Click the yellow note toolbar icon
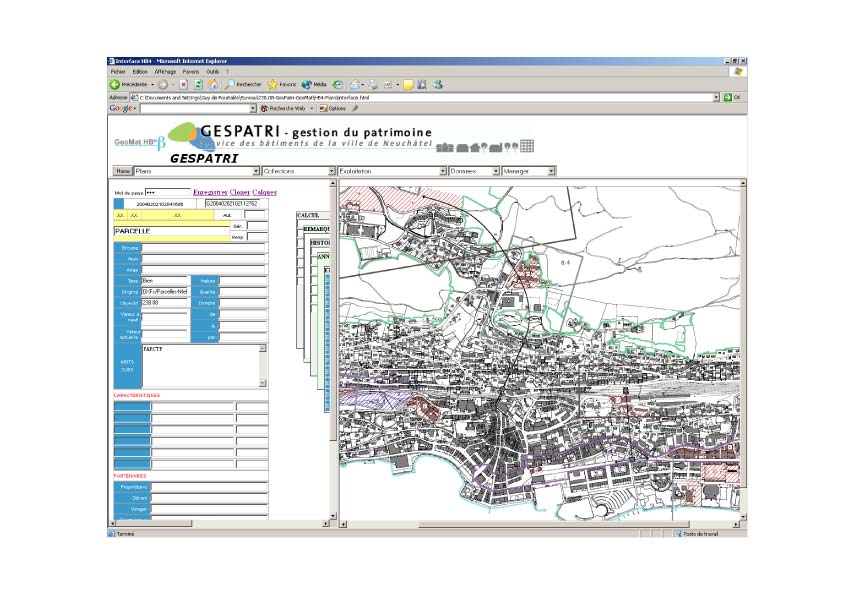The height and width of the screenshot is (595, 842). (408, 84)
